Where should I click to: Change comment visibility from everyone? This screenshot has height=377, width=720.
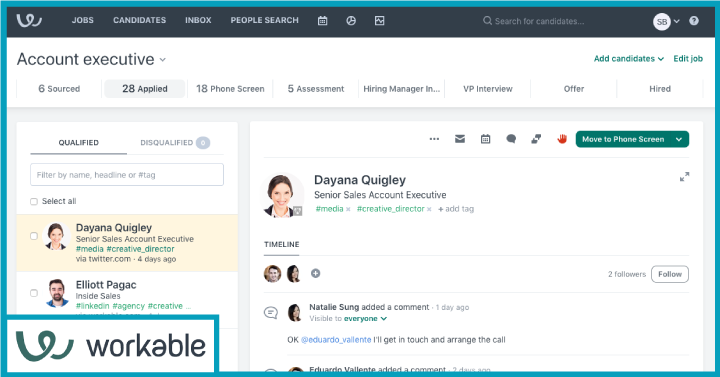[x=365, y=319]
